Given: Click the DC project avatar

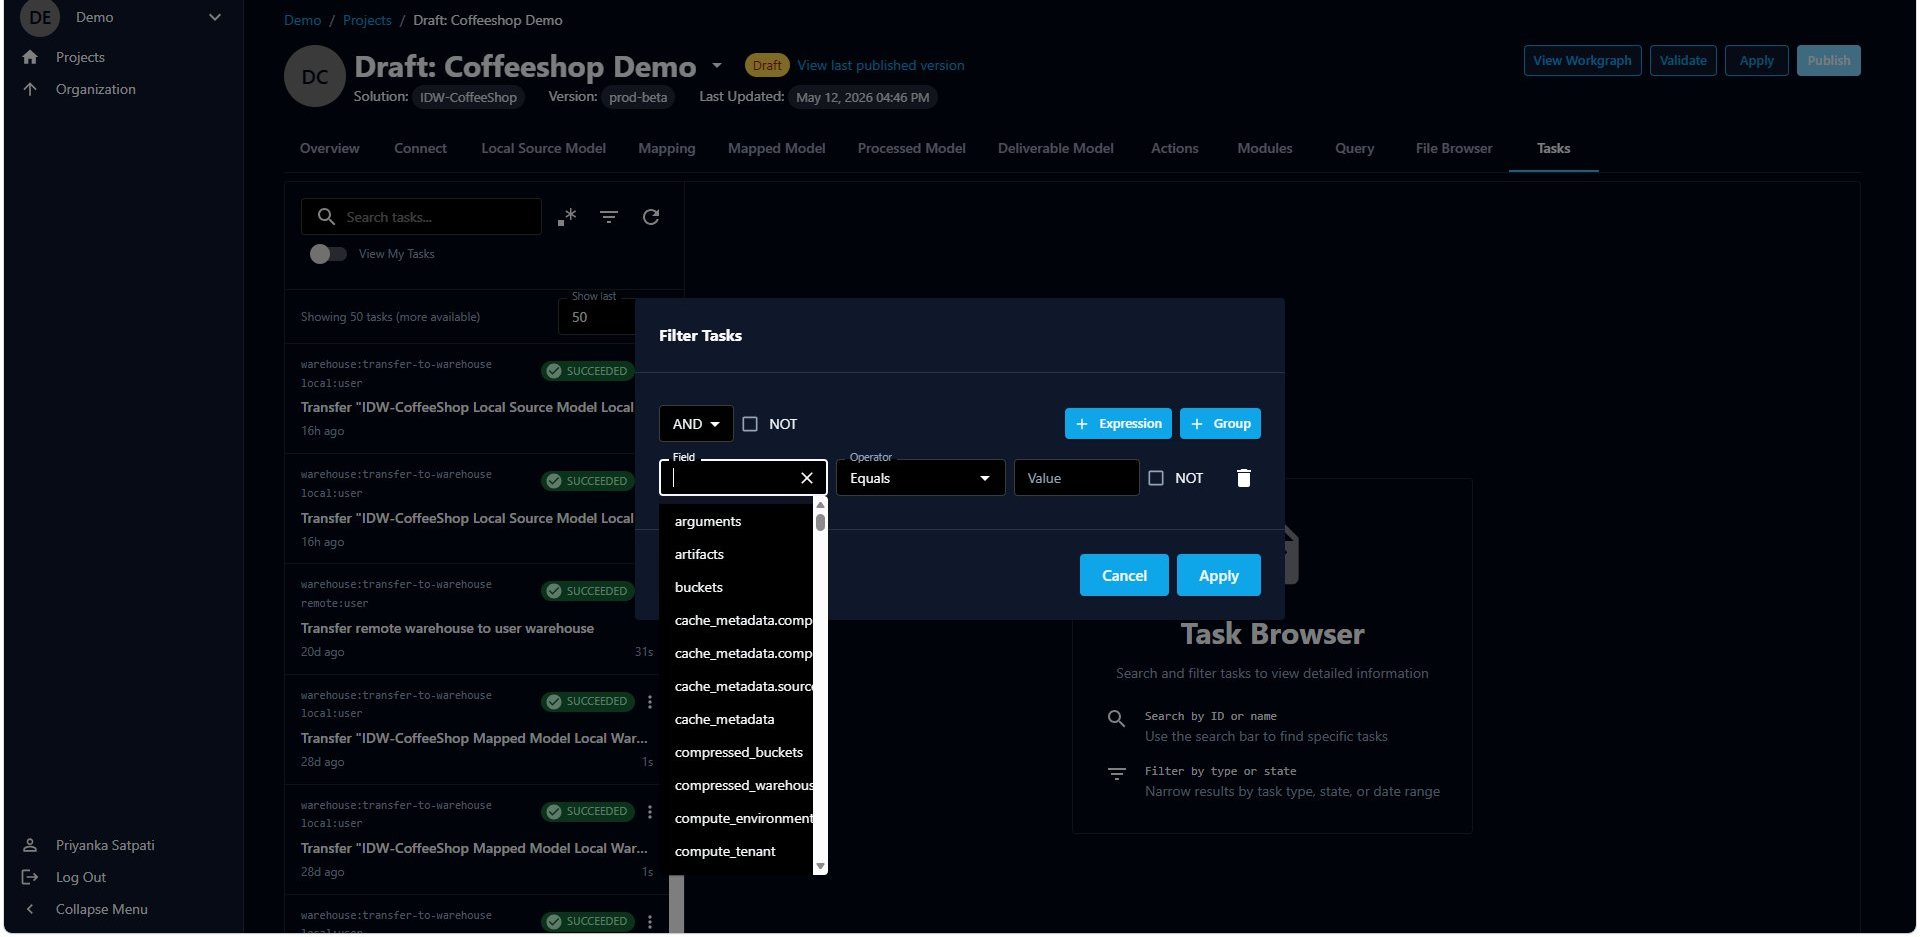Looking at the screenshot, I should pyautogui.click(x=315, y=77).
